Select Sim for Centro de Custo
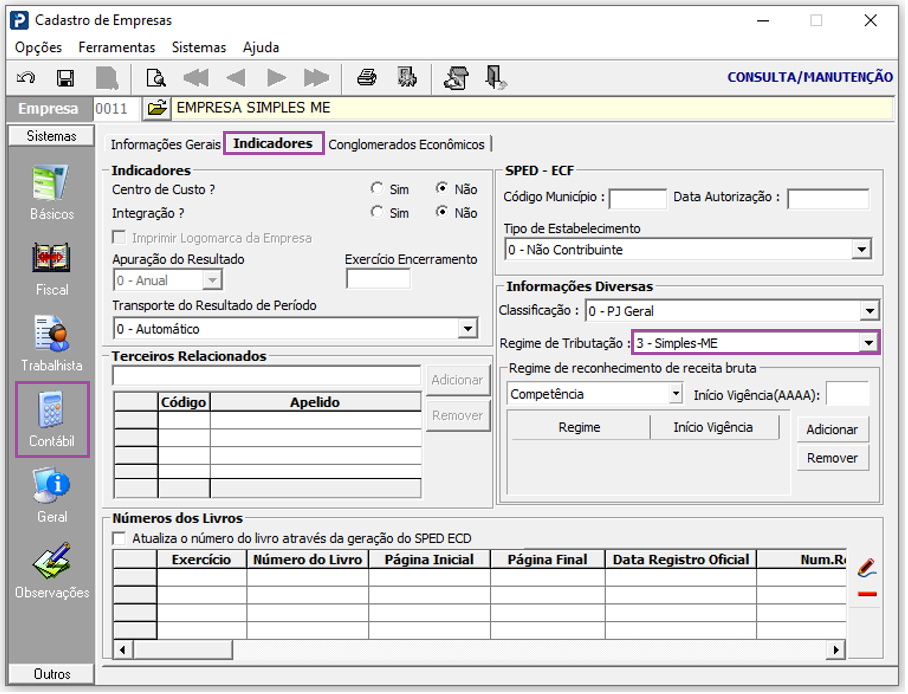The width and height of the screenshot is (908, 694). [x=377, y=189]
